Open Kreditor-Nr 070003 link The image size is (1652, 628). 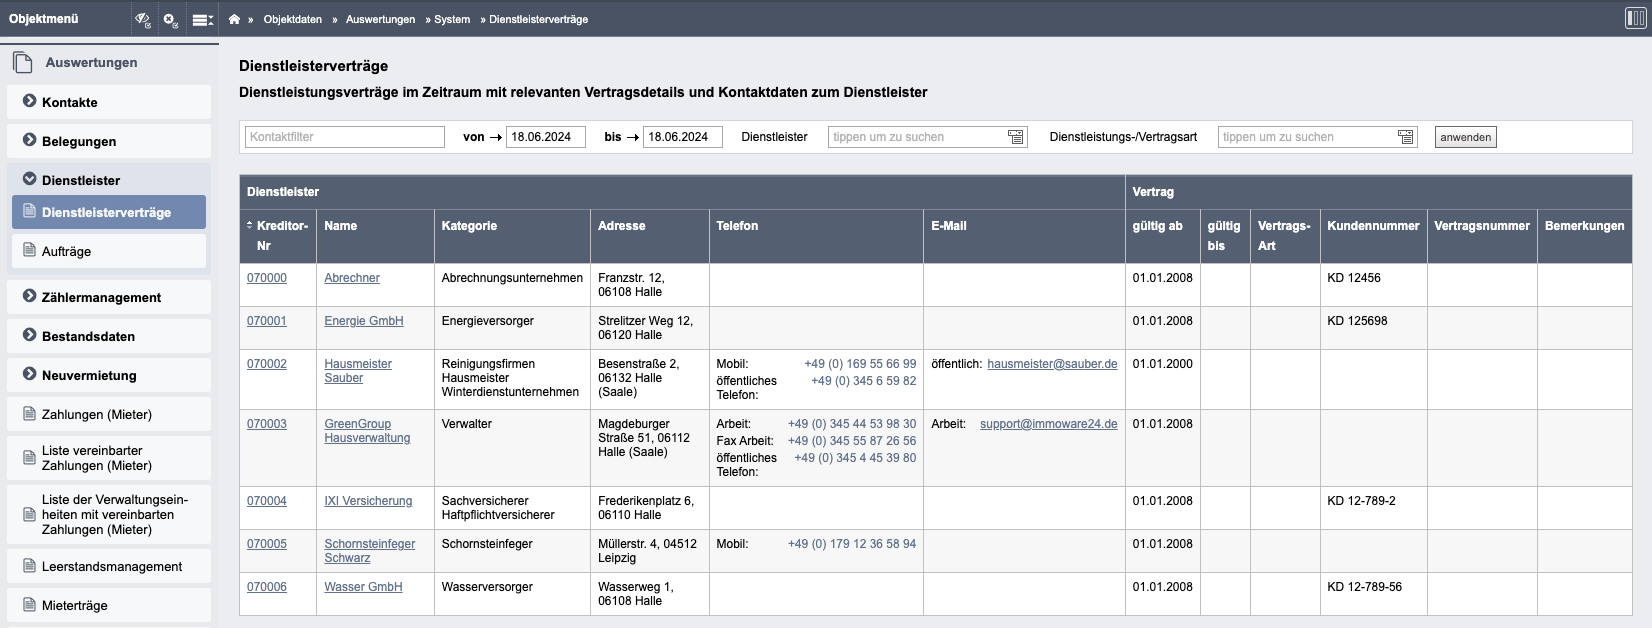tap(267, 424)
